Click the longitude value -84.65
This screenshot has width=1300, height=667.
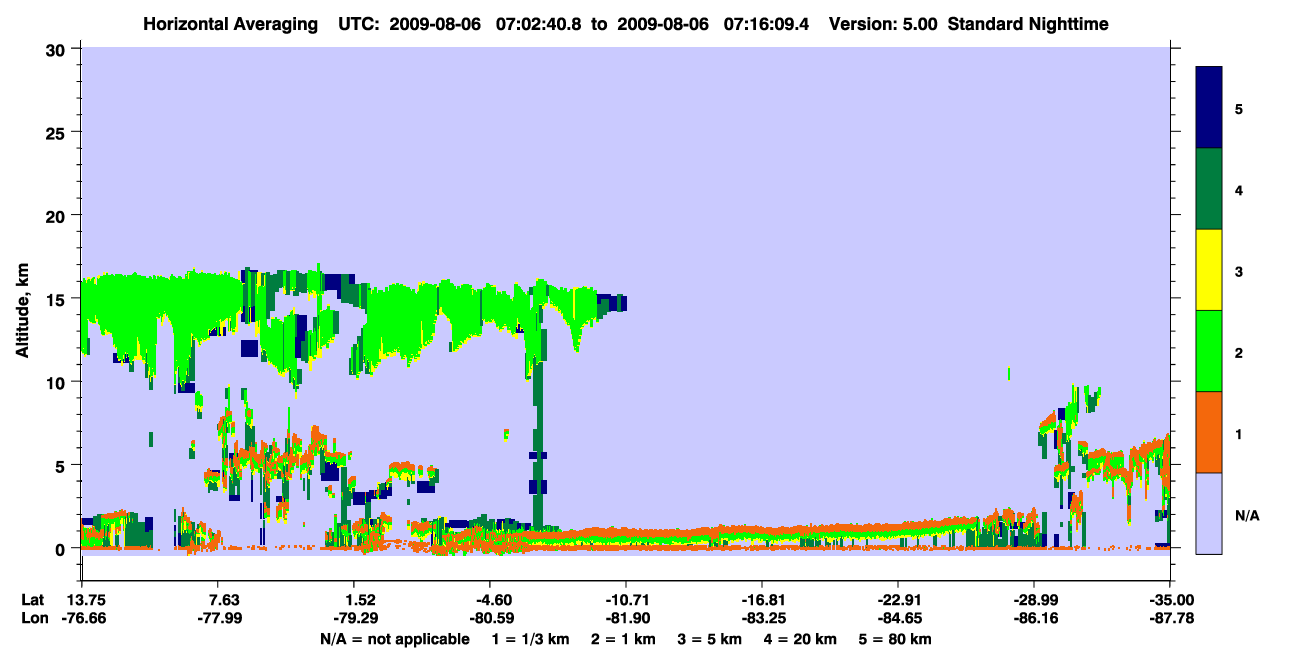tap(898, 619)
